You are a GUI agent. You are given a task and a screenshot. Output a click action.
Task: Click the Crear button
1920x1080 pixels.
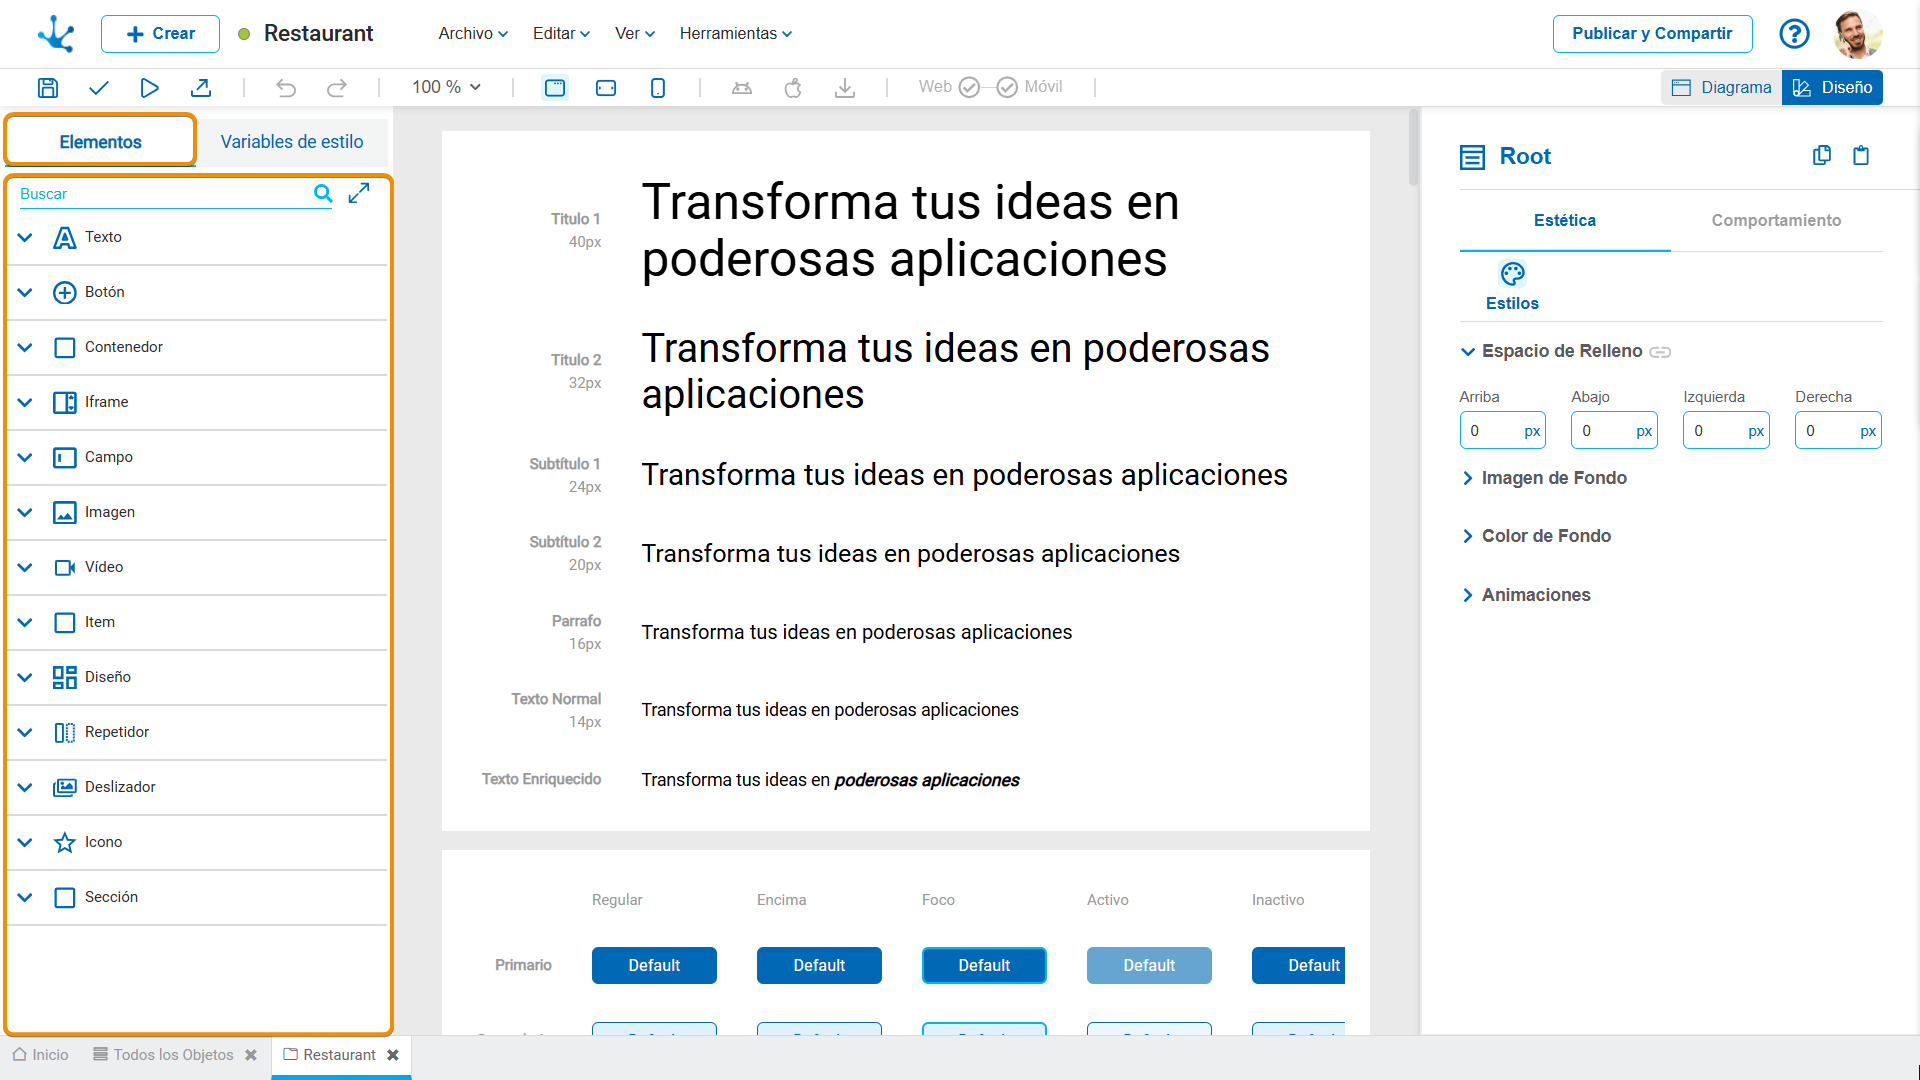coord(160,33)
